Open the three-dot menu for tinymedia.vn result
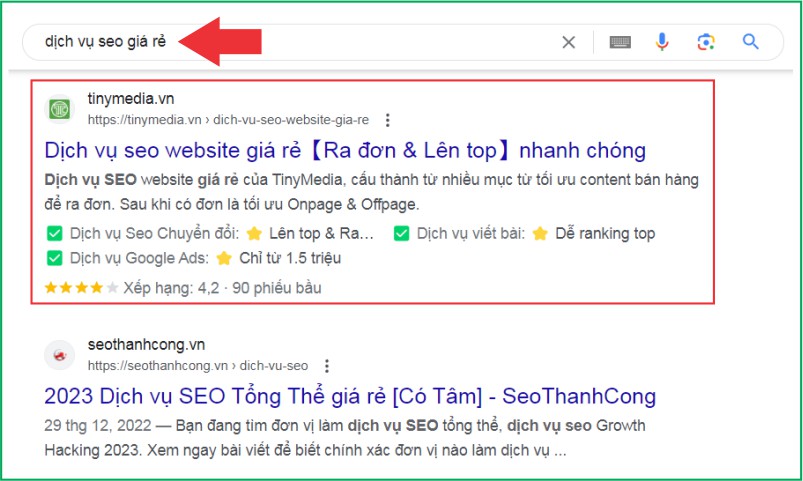Viewport: 803px width, 481px height. (388, 120)
